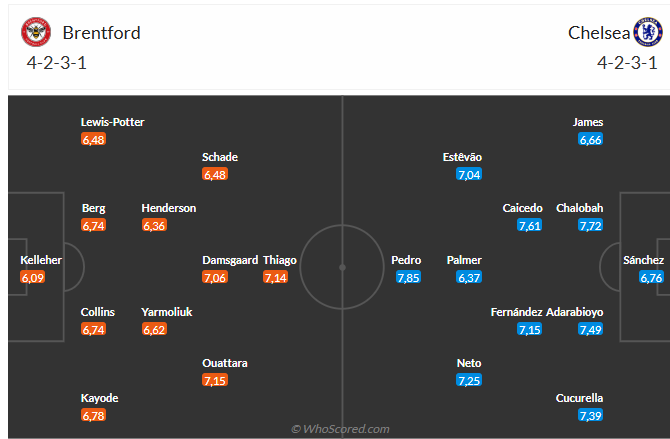Image resolution: width=670 pixels, height=439 pixels.
Task: Click the Brentford club crest icon
Action: tap(36, 33)
